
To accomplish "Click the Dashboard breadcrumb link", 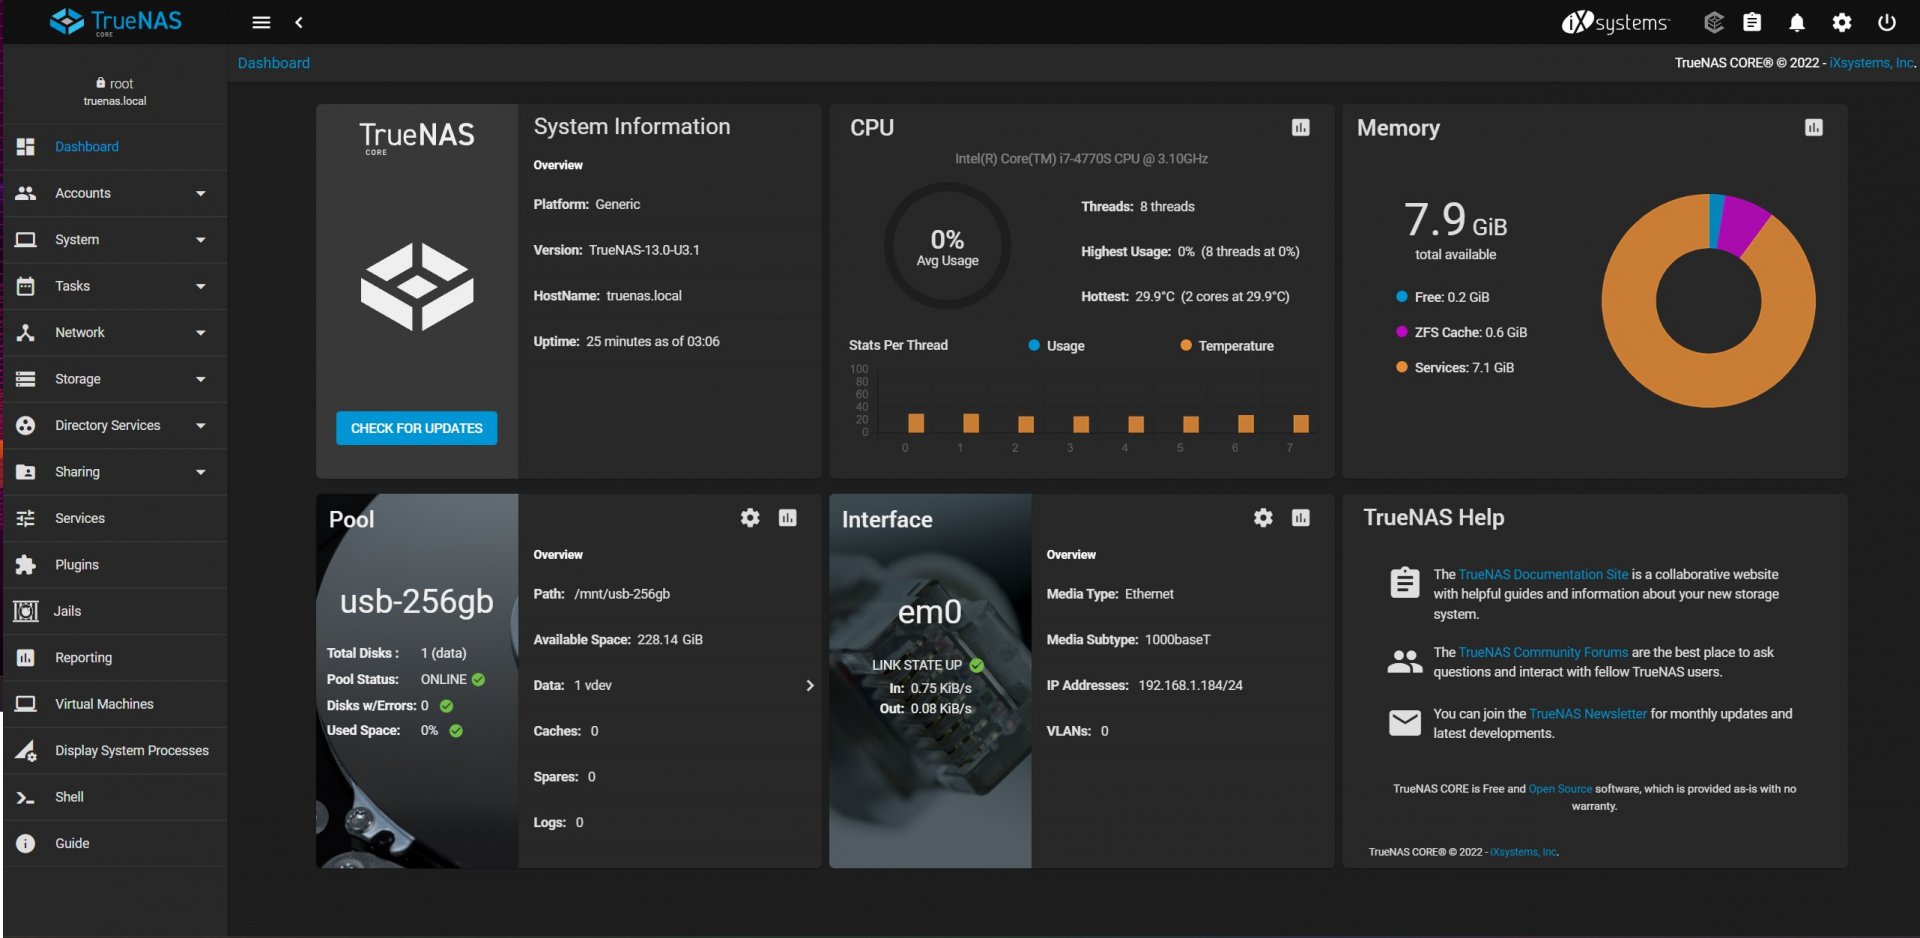I will coord(273,63).
